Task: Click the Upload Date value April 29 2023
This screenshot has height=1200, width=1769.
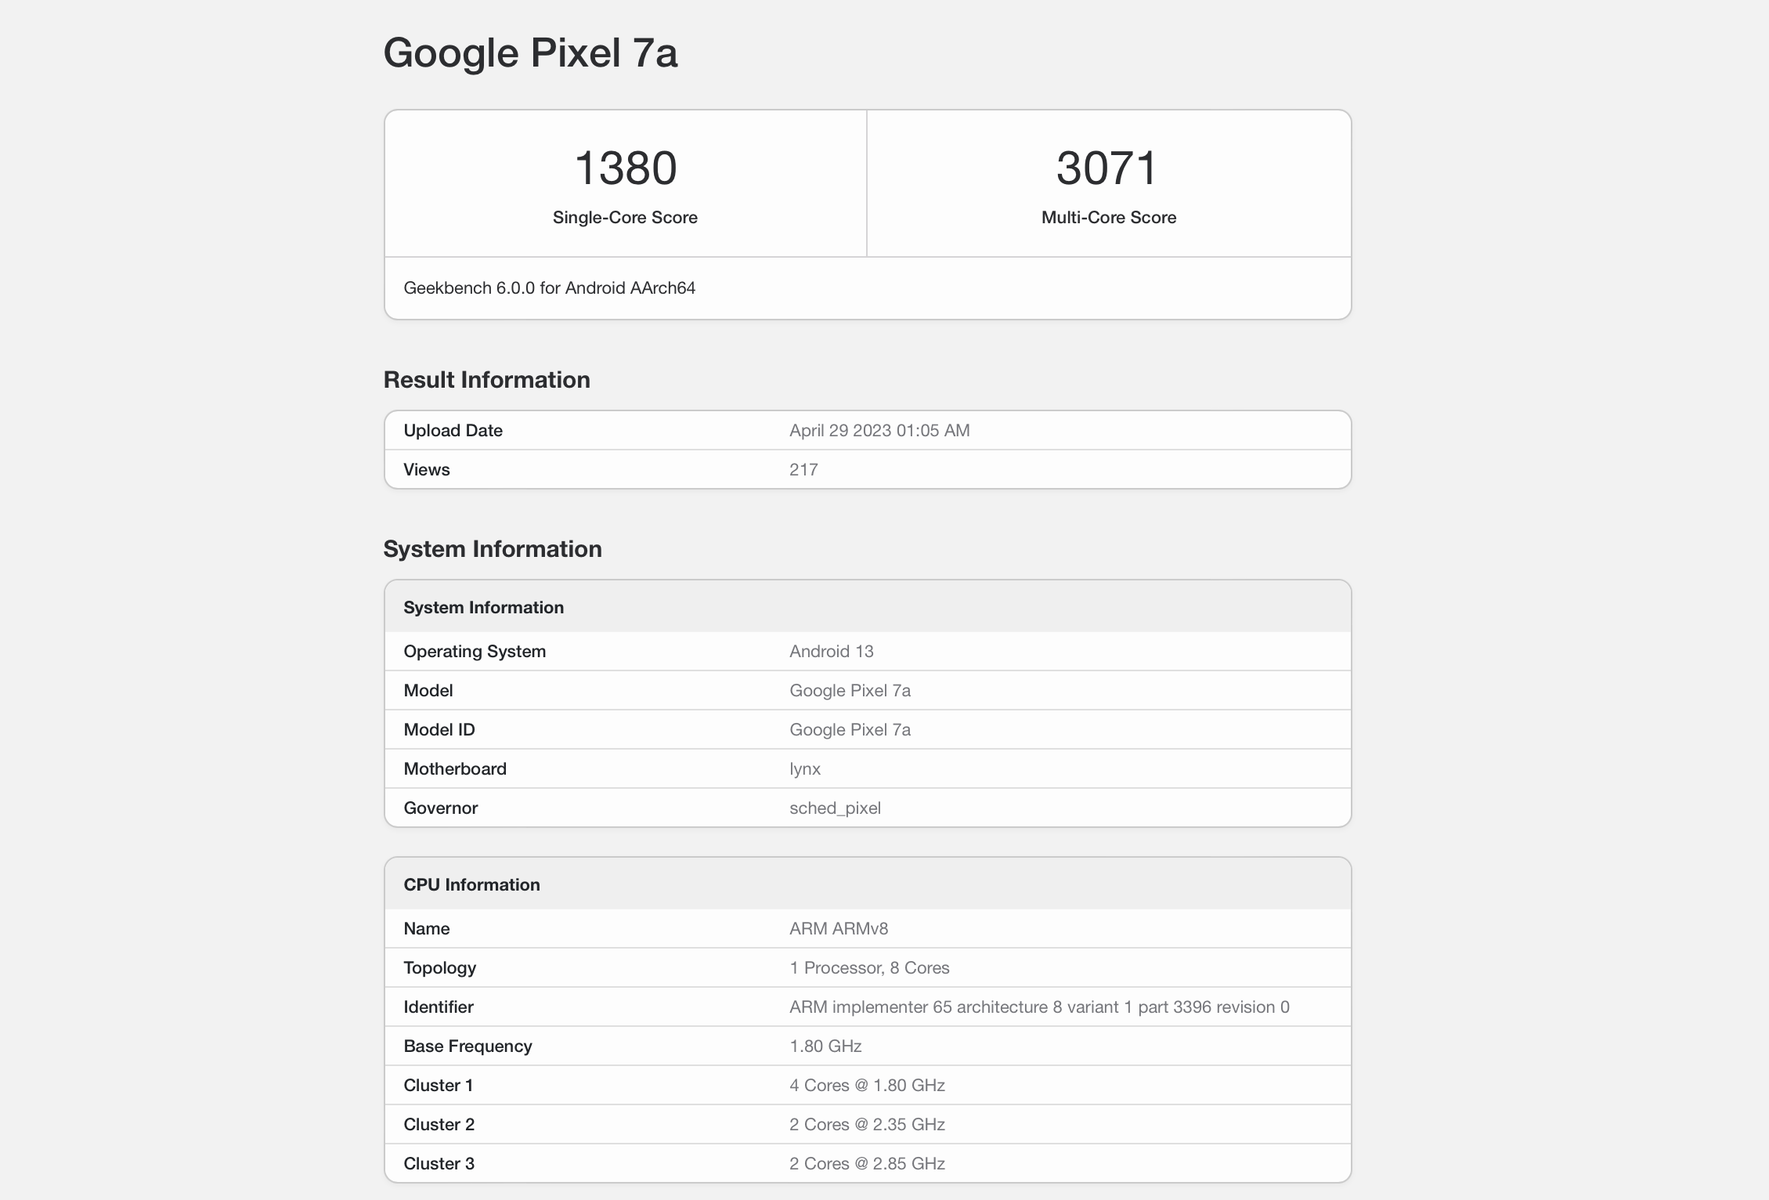Action: point(879,431)
